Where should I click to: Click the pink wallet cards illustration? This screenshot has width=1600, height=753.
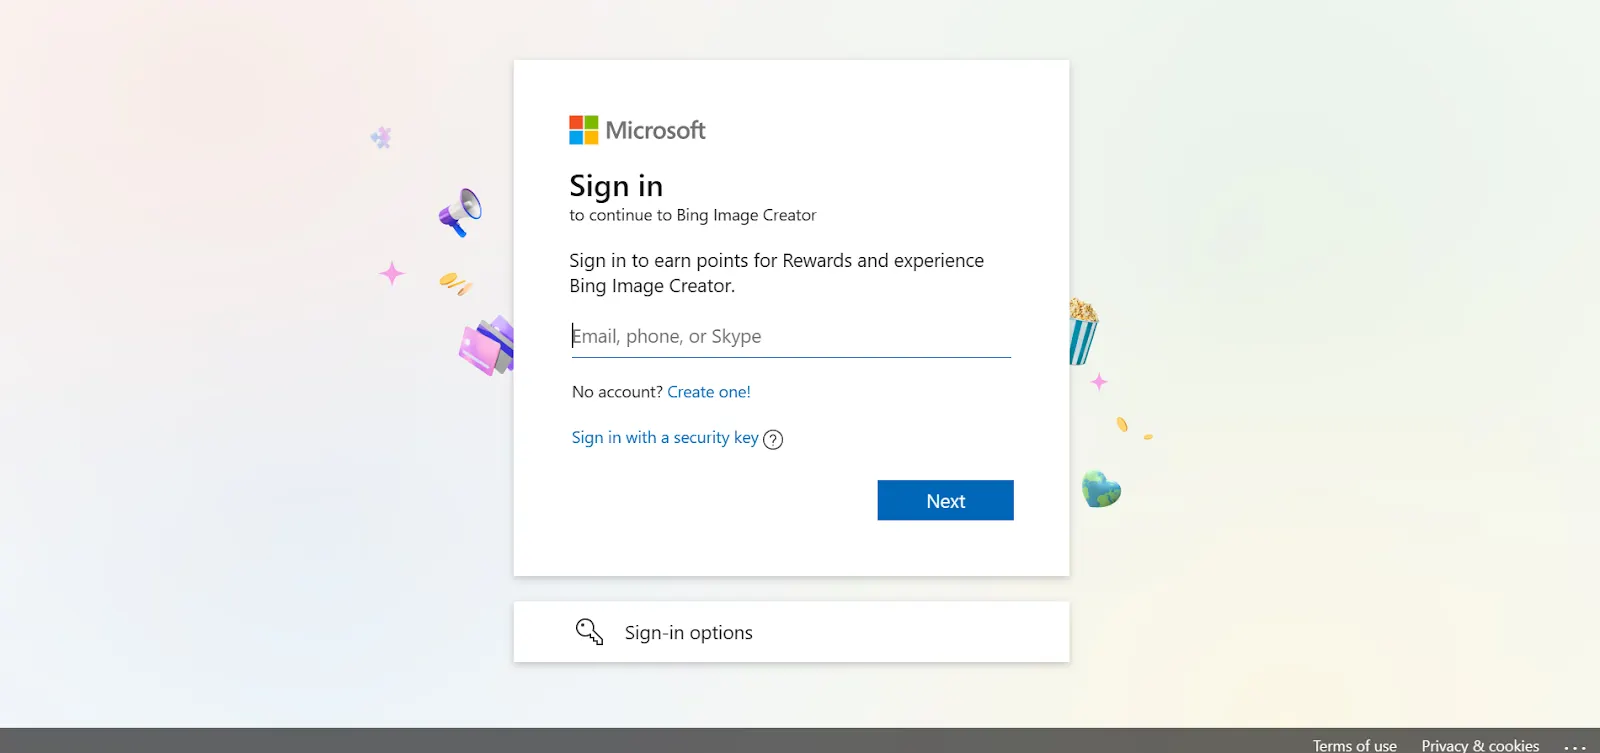pos(487,346)
